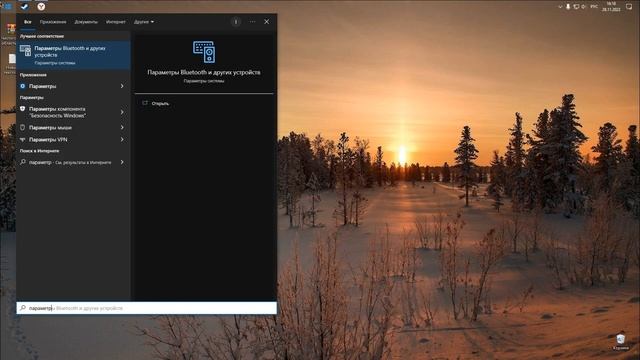This screenshot has width=640, height=360.
Task: Open the Другие dropdown filter
Action: tap(144, 22)
